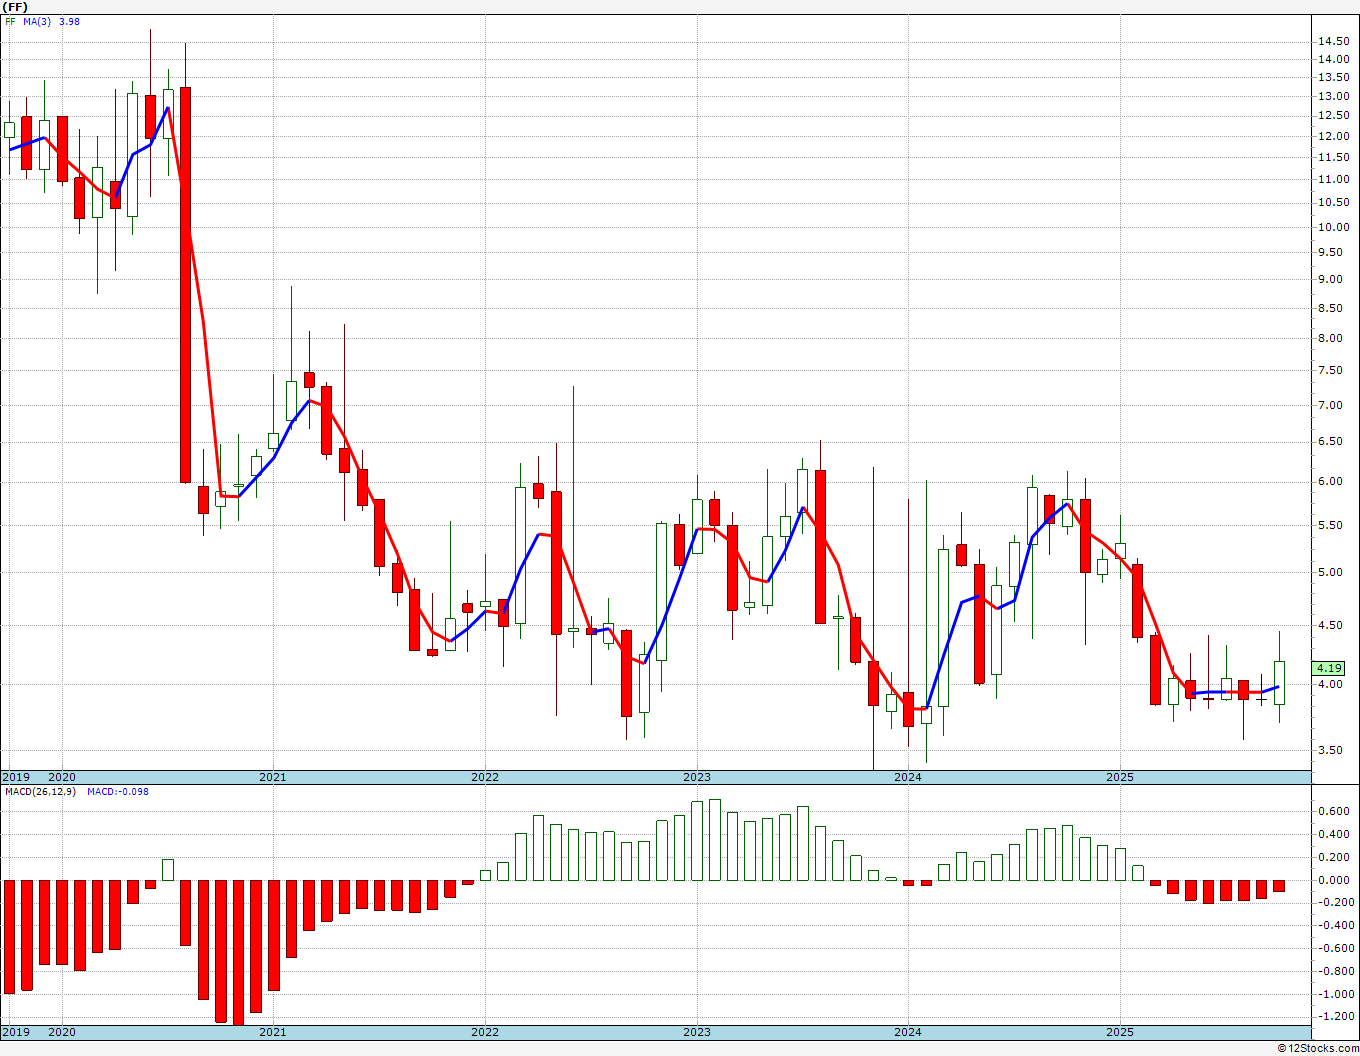Choose price level 11.00 on the axis
Screen dimensions: 1360x1056
[1332, 179]
